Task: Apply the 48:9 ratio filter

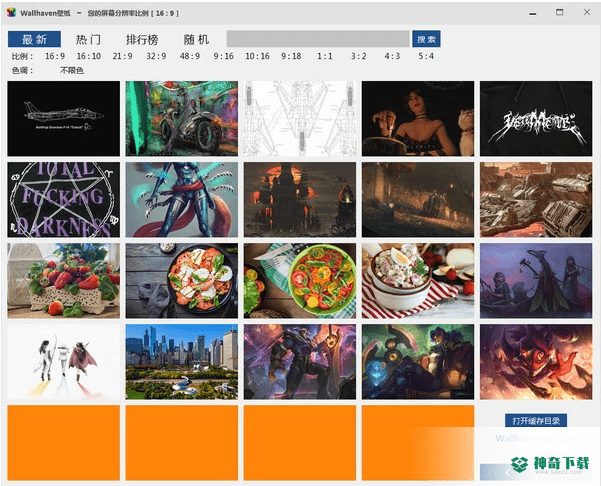Action: point(190,56)
